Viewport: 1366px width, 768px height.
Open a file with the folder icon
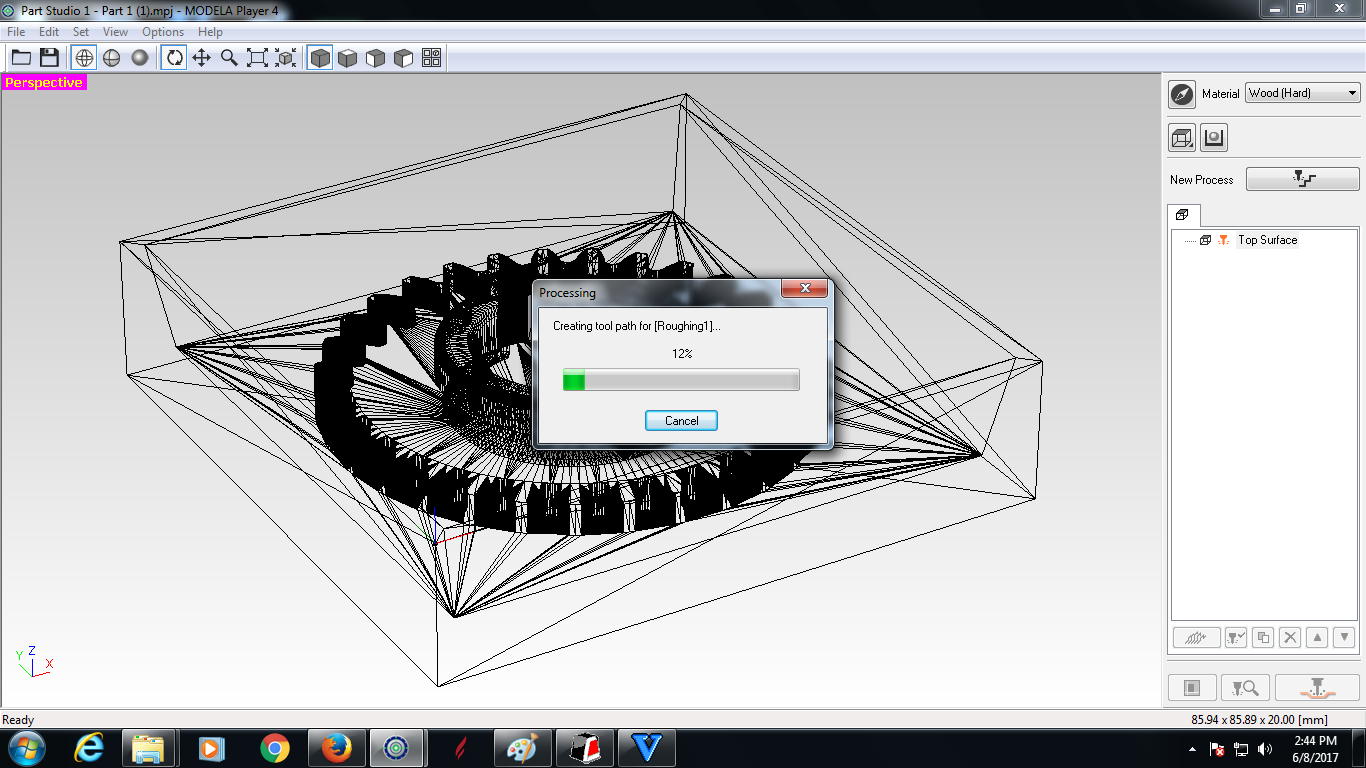pos(21,58)
